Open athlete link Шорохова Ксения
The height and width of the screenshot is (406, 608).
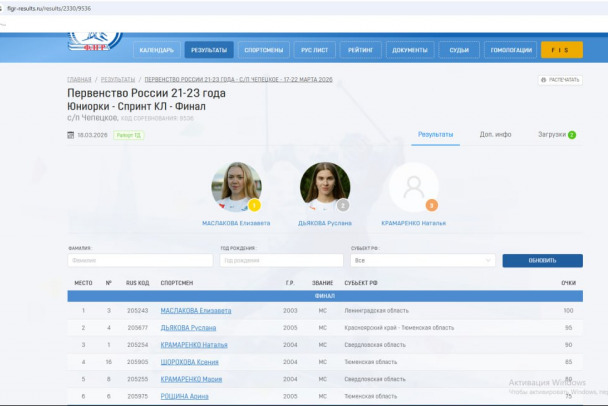coord(189,362)
